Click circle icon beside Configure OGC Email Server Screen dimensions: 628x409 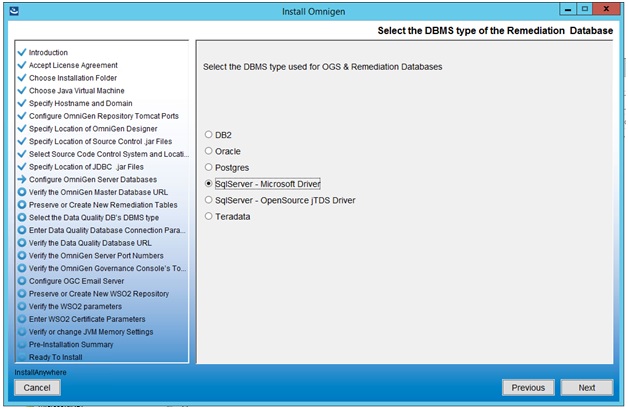22,281
